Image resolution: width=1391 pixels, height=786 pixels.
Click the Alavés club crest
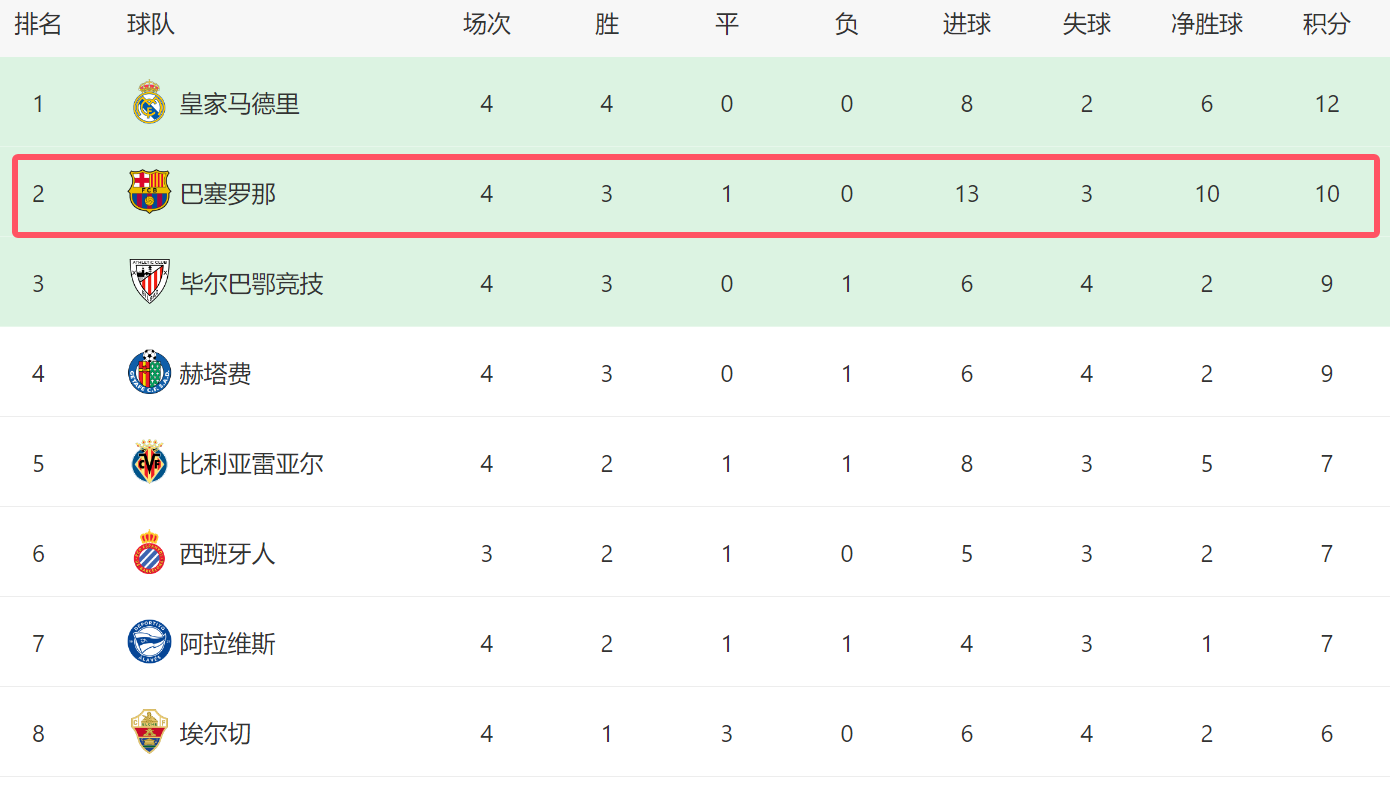click(x=149, y=642)
